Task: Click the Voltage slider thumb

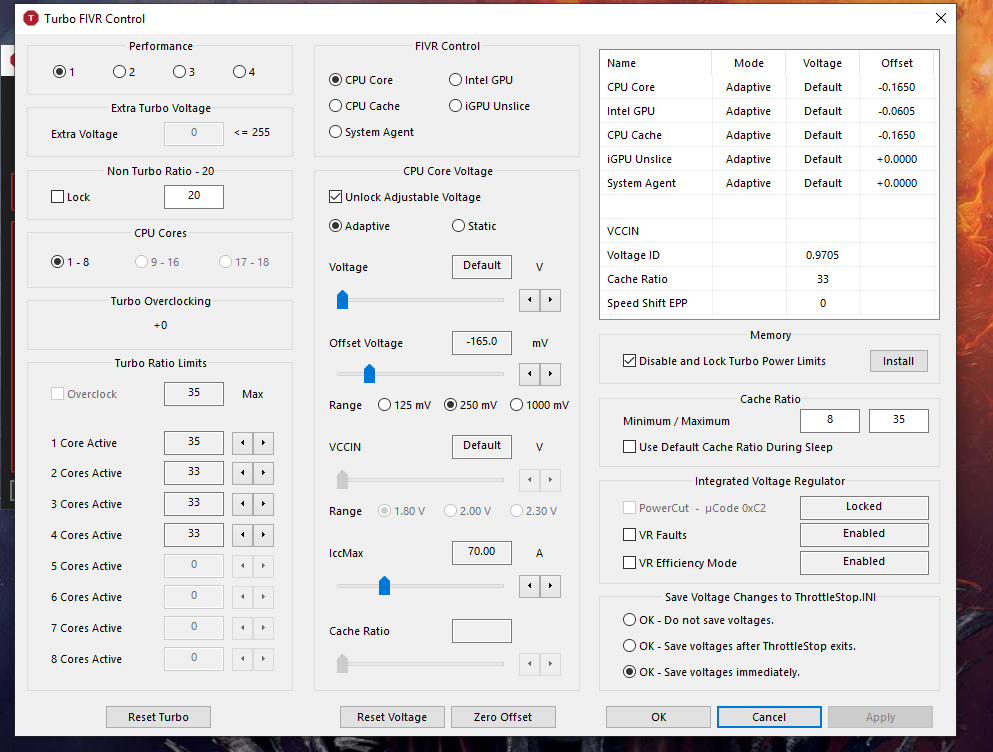Action: tap(343, 300)
